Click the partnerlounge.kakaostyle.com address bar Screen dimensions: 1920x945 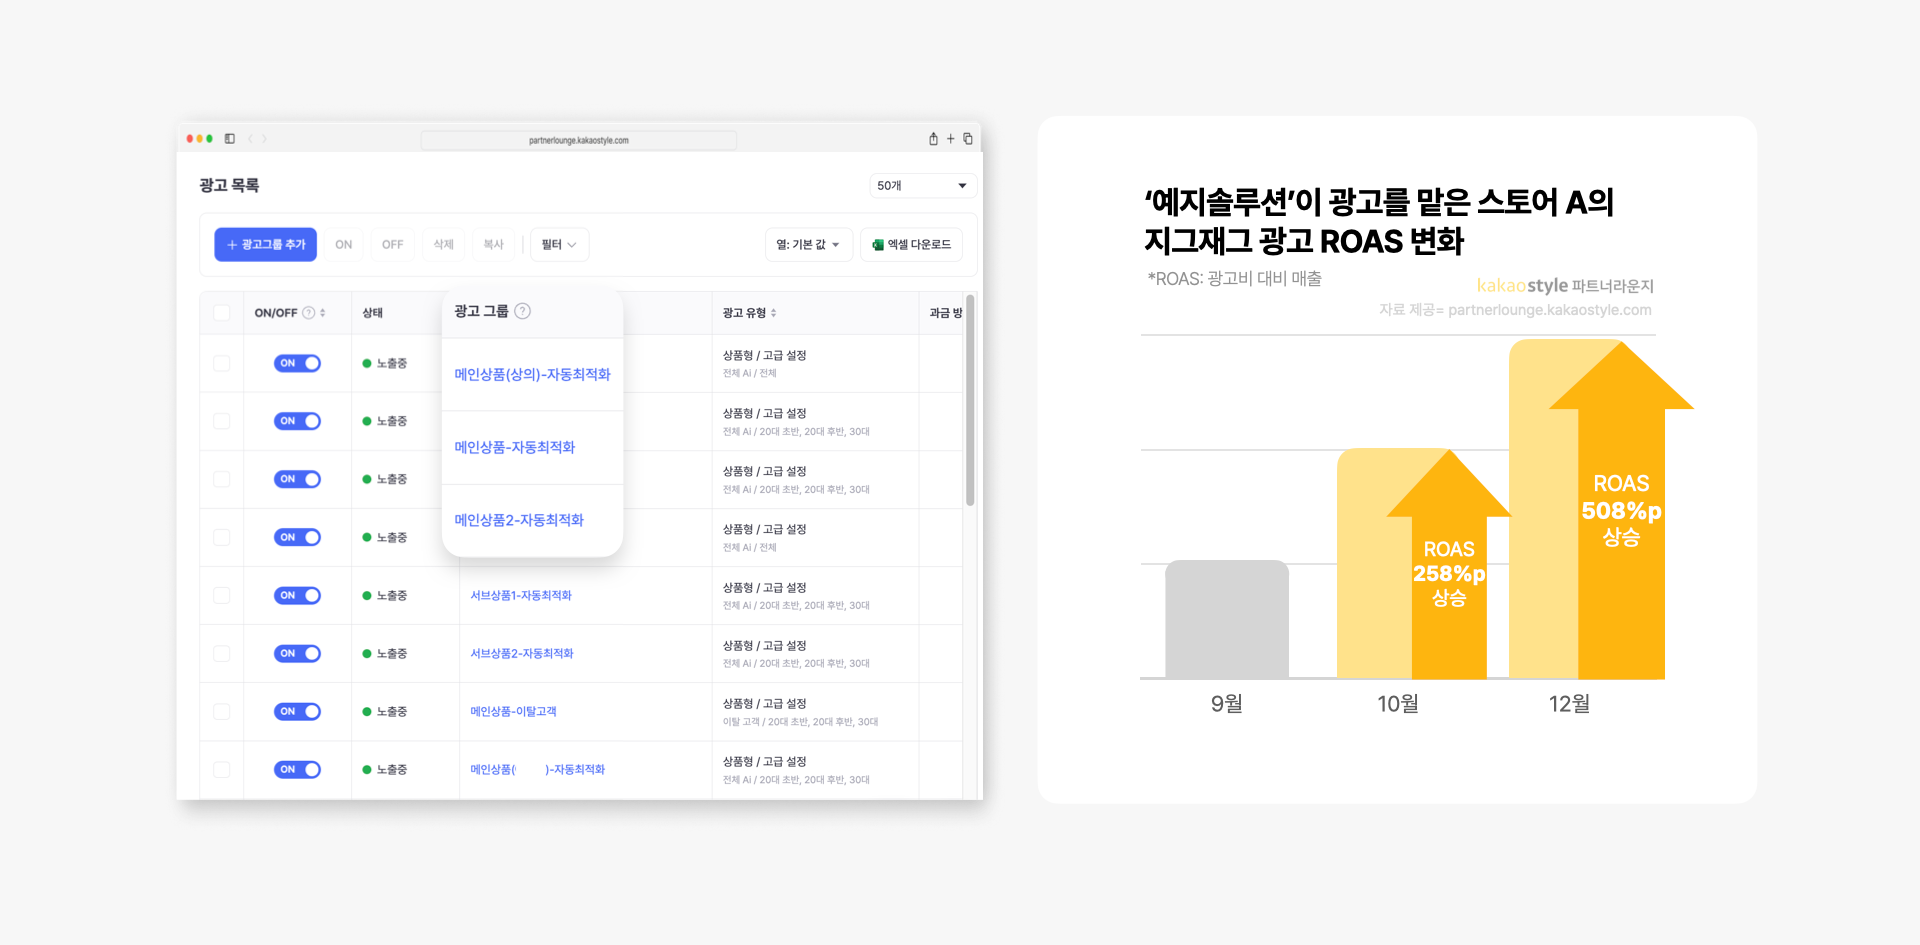[579, 140]
